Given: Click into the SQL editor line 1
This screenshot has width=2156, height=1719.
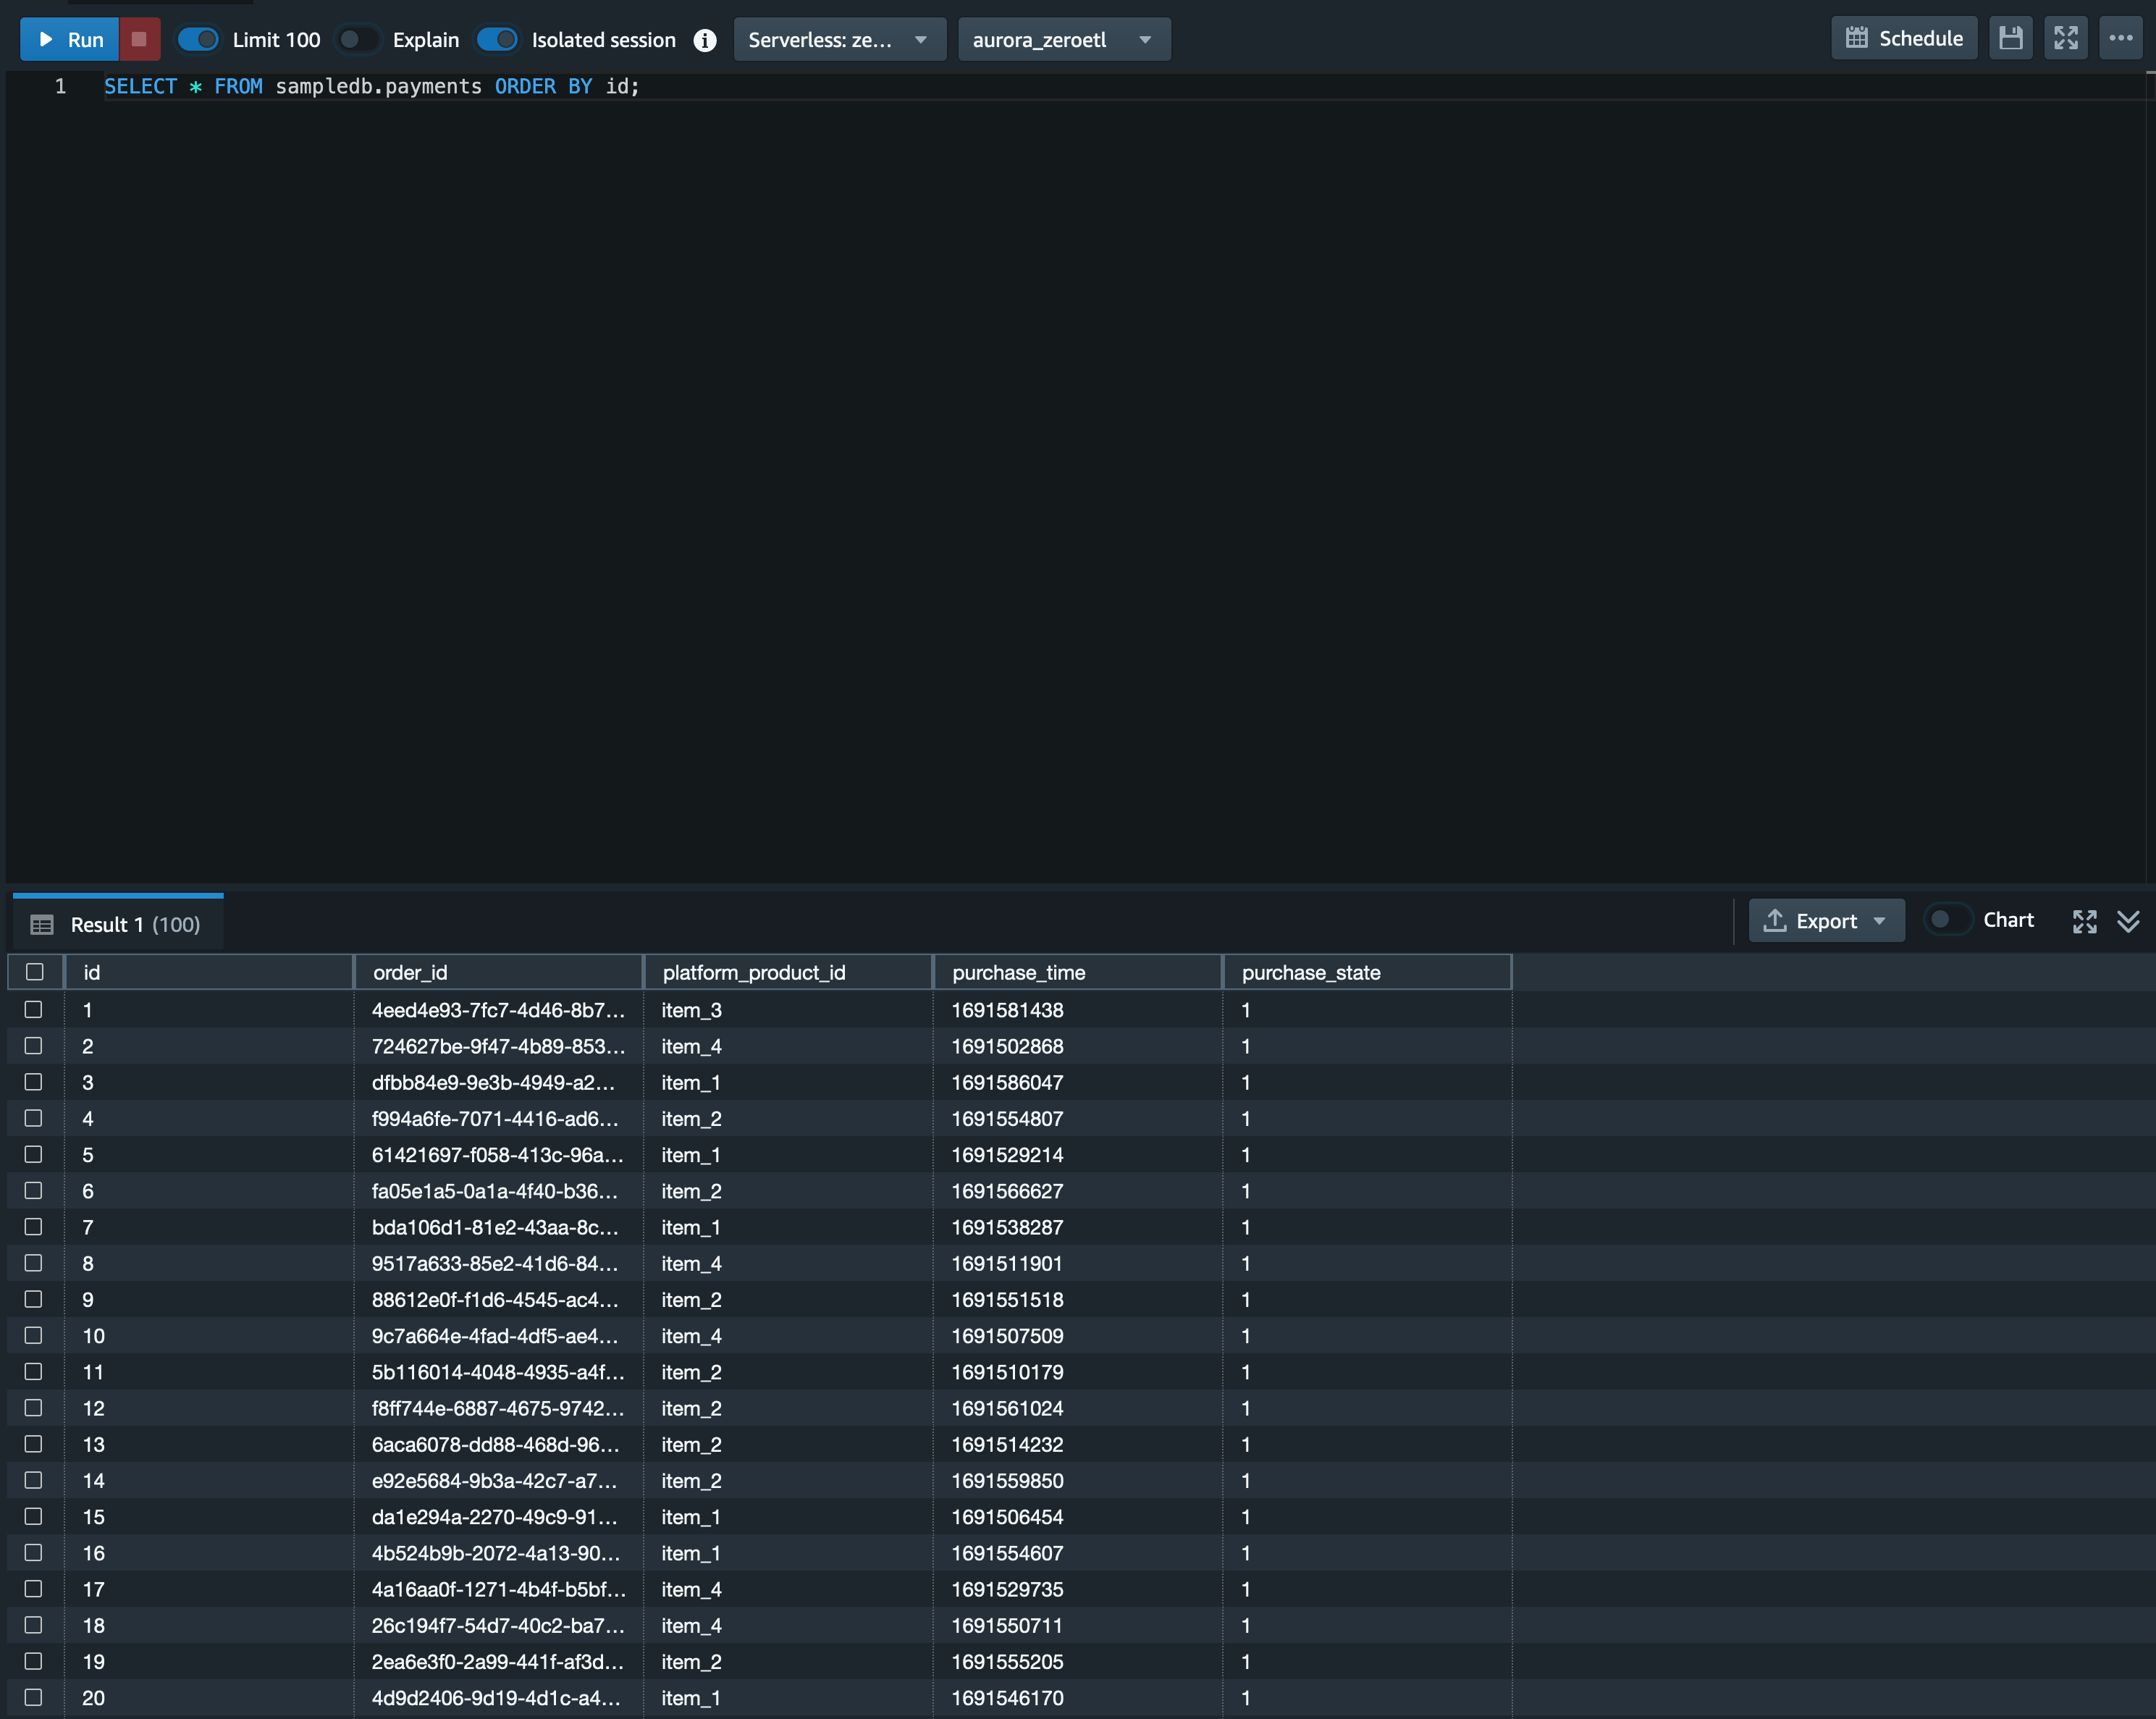Looking at the screenshot, I should pyautogui.click(x=800, y=87).
